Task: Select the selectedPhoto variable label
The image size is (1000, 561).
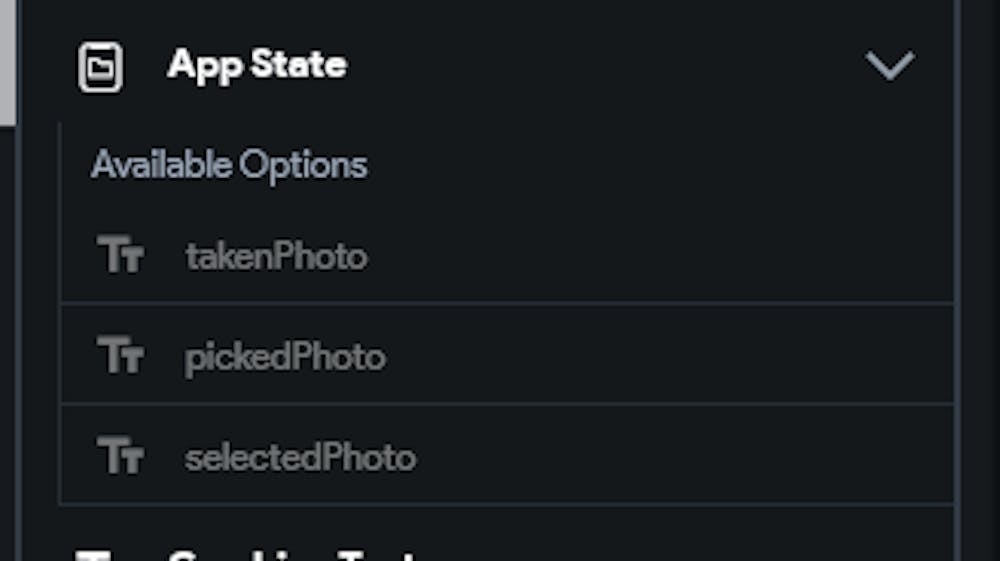Action: click(300, 458)
